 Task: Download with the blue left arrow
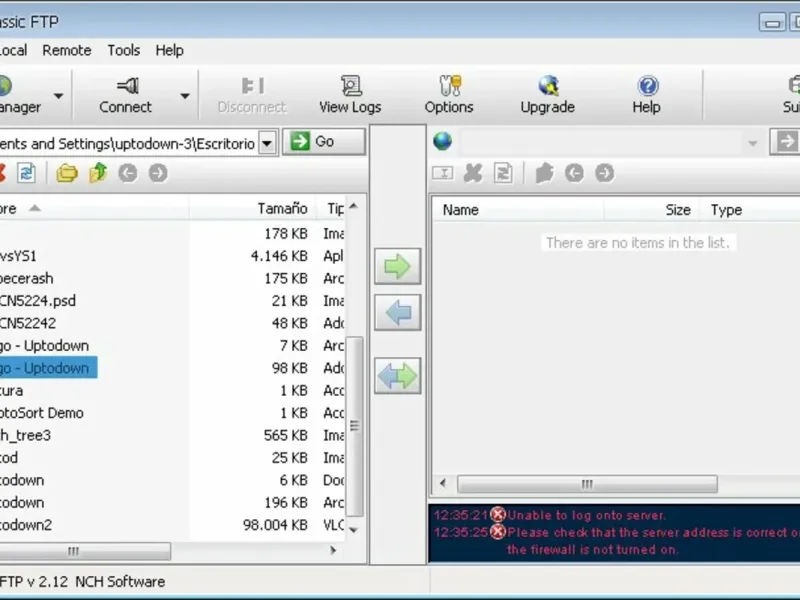click(x=397, y=312)
